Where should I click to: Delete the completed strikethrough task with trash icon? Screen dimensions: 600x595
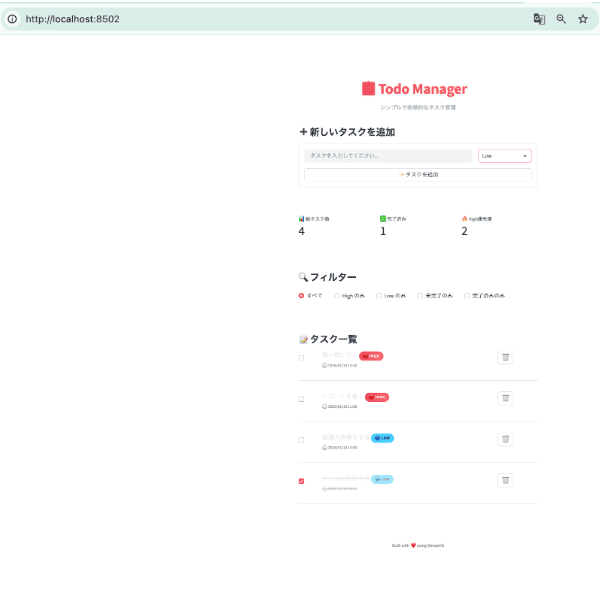point(505,480)
